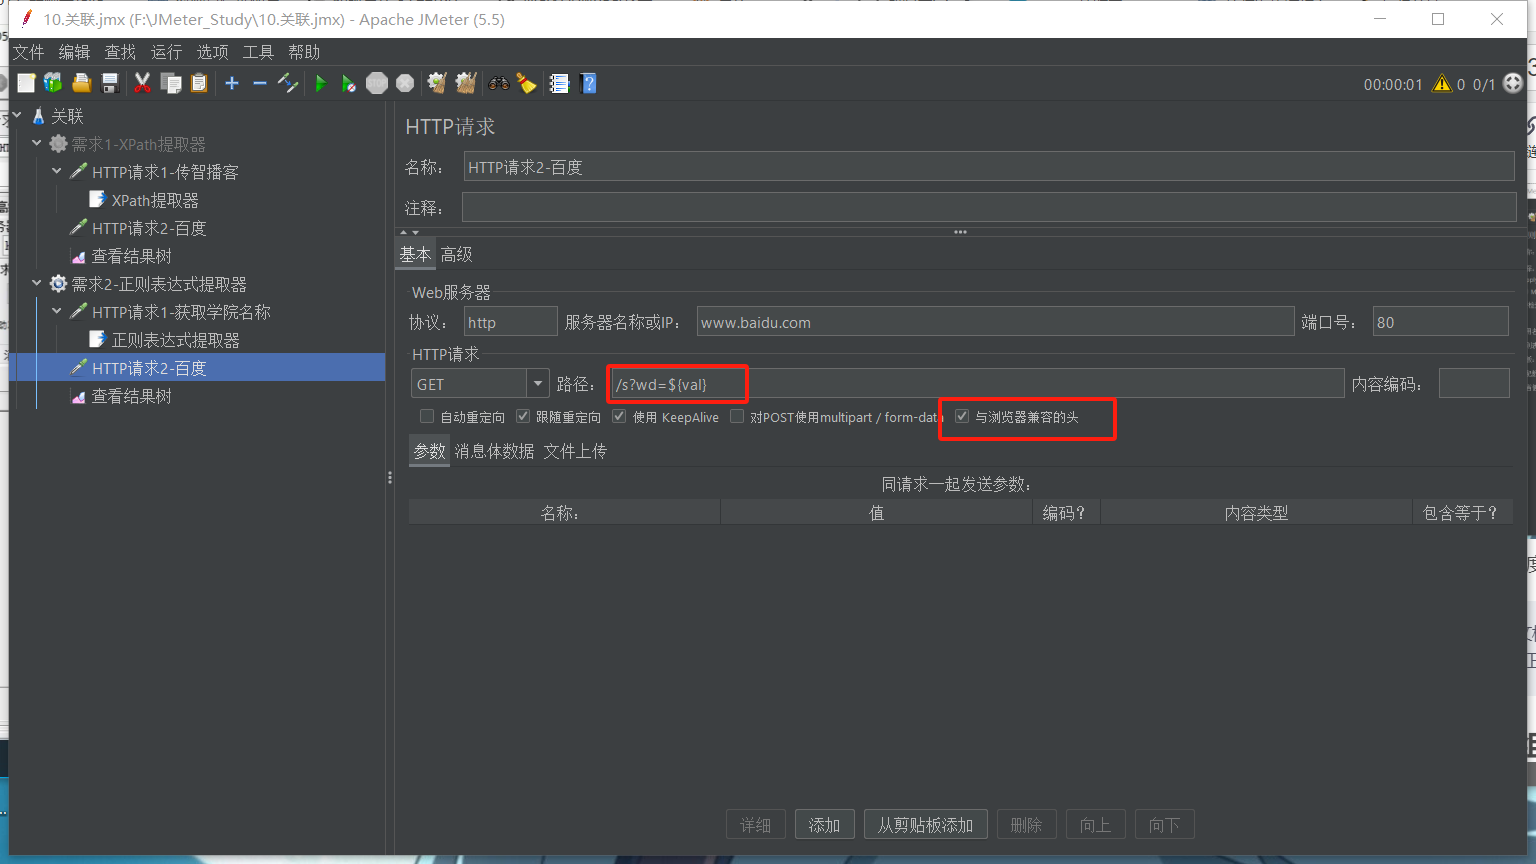Select the 参数 tab
Screen dimensions: 1536x864
click(430, 451)
